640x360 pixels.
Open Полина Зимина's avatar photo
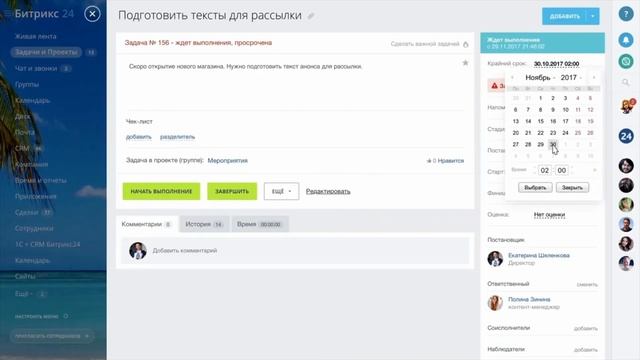point(495,303)
